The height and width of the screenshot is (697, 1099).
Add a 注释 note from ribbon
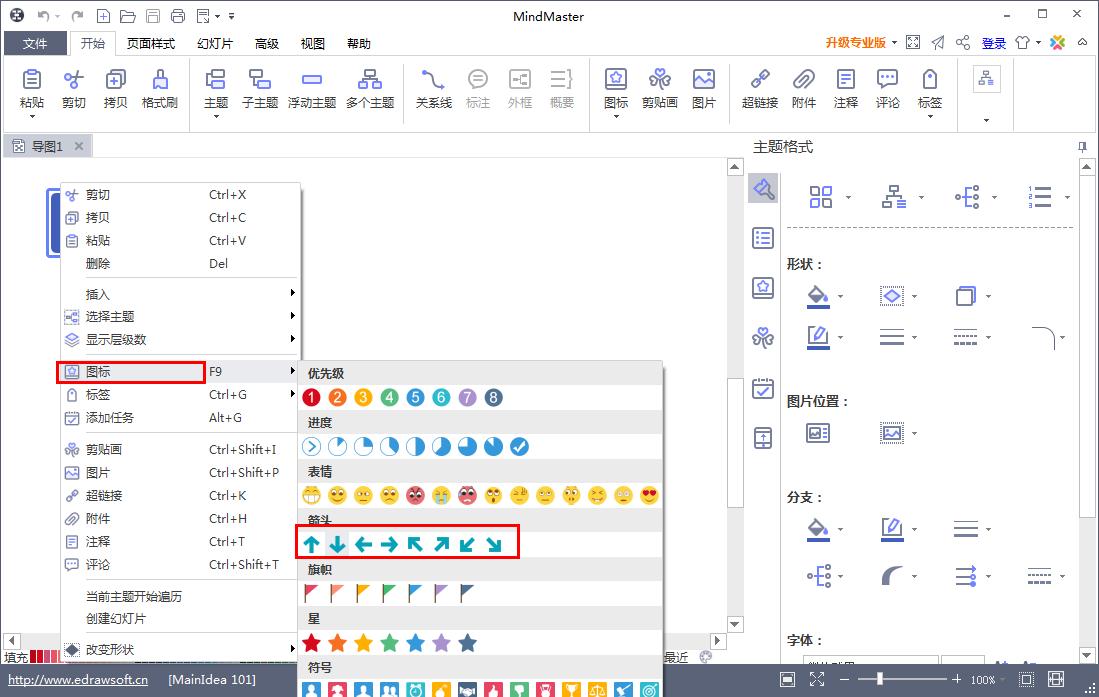(x=845, y=88)
